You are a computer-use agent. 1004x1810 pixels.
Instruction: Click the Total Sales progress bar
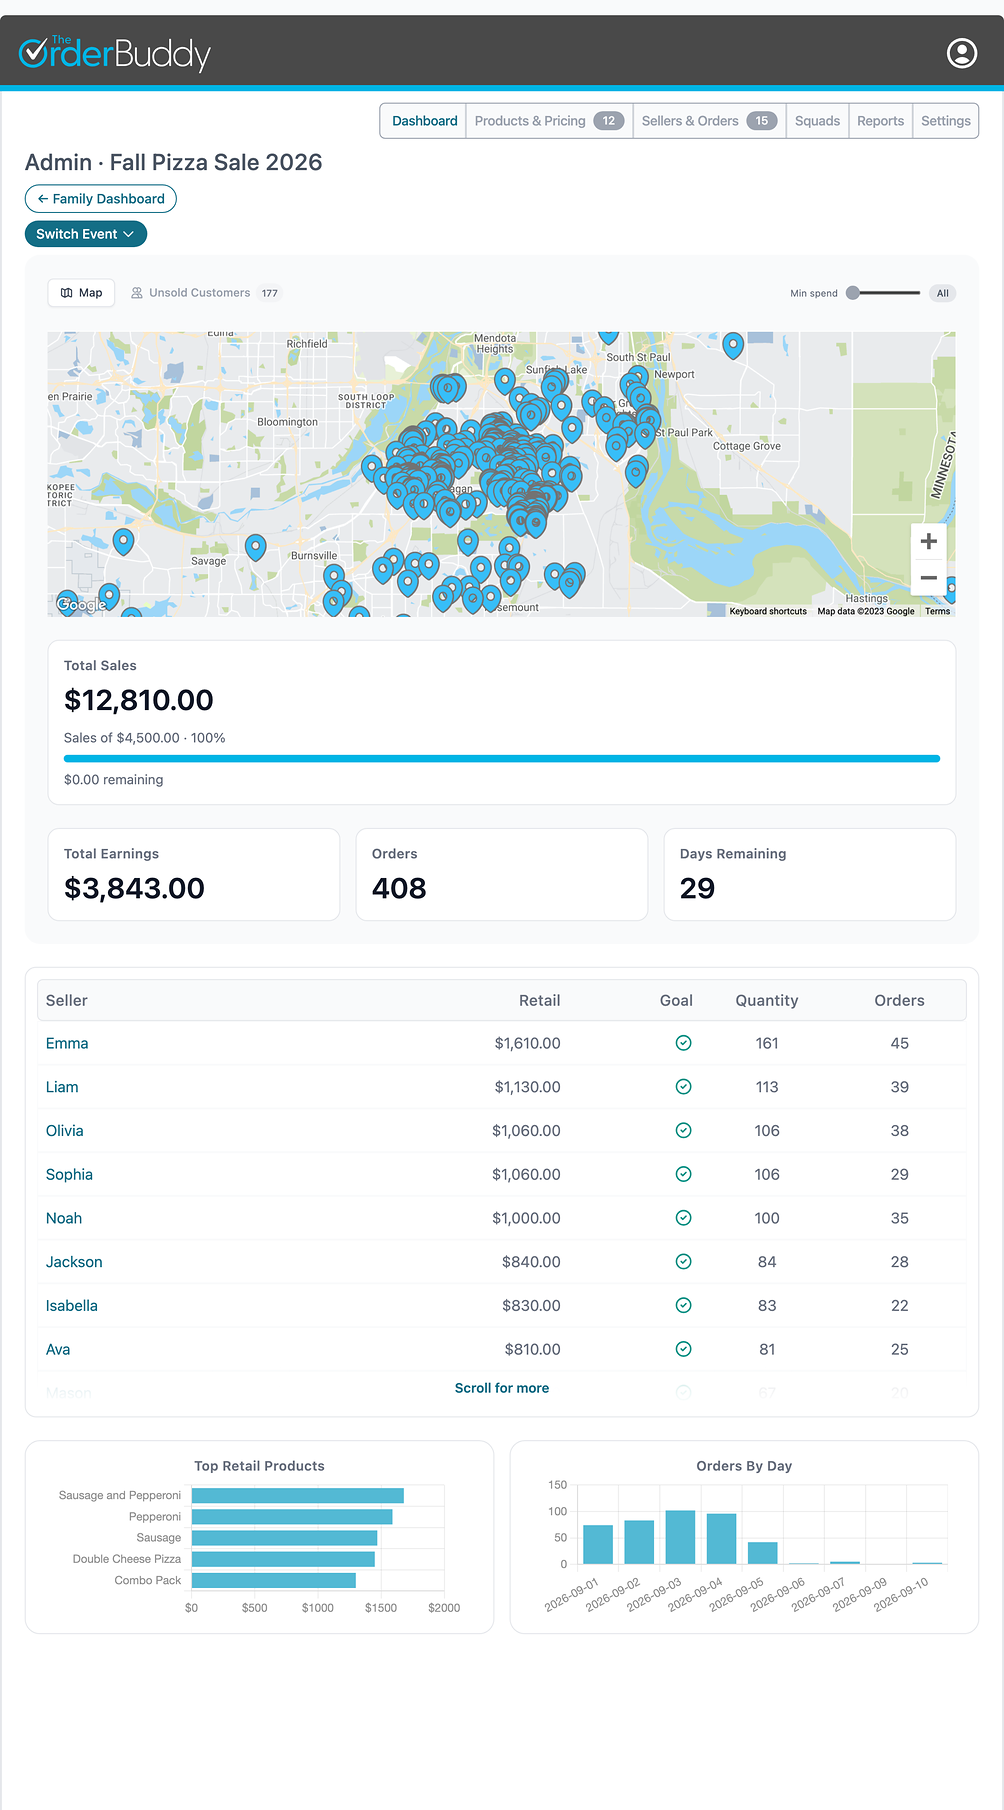point(502,759)
